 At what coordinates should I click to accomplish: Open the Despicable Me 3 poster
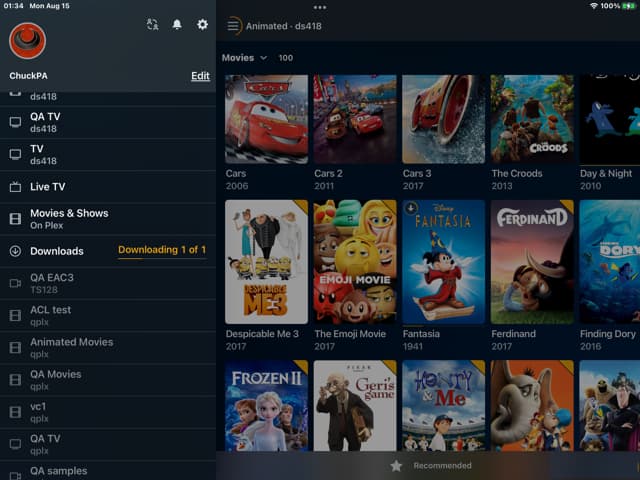(x=266, y=262)
